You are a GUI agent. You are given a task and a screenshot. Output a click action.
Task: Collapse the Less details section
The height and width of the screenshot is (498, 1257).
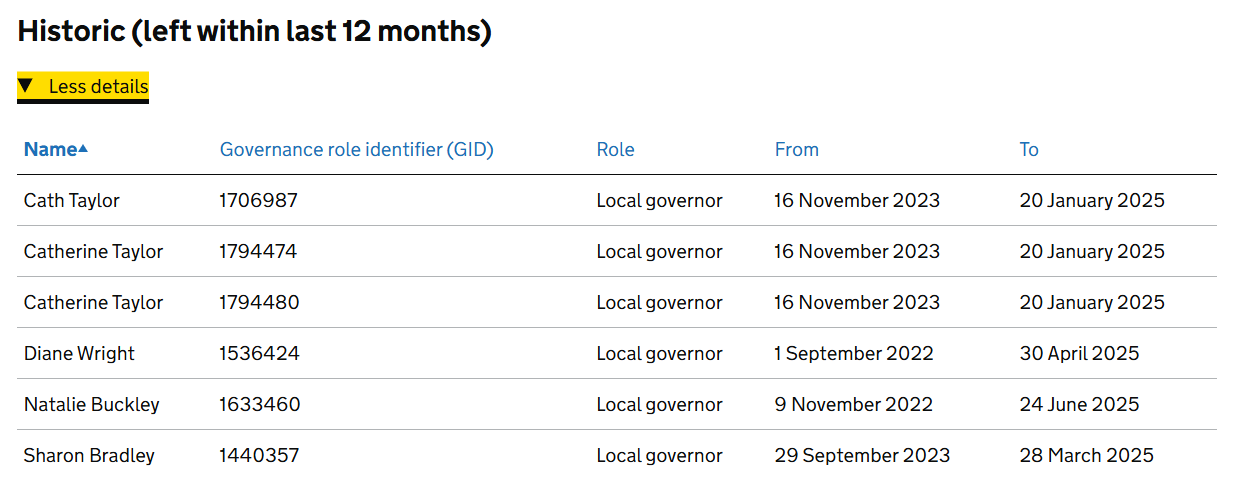(83, 87)
